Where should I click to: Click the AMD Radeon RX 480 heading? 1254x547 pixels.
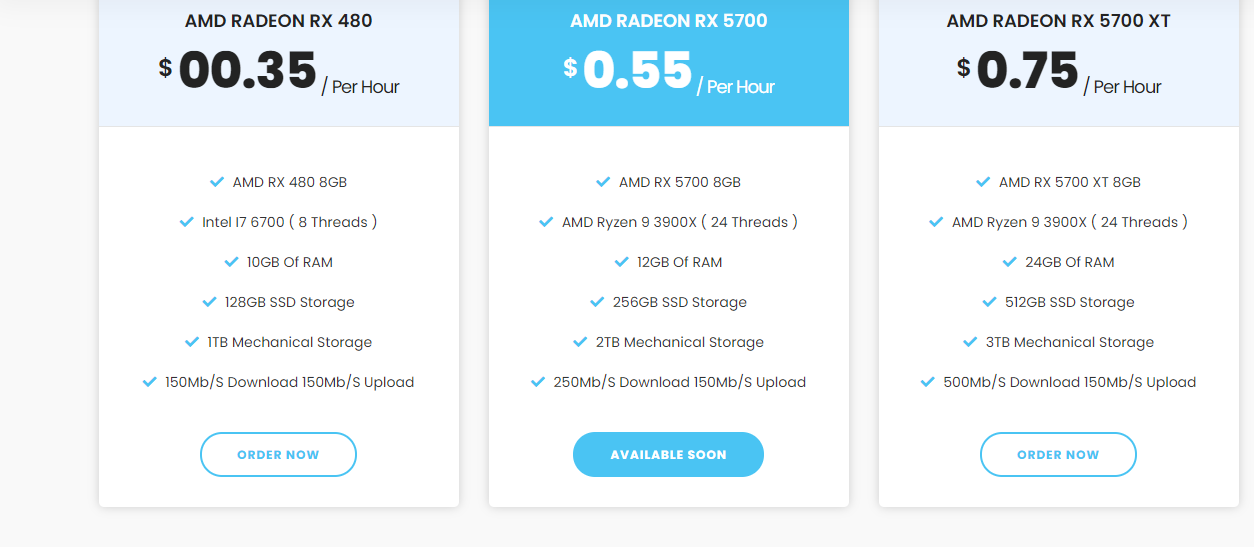point(278,21)
